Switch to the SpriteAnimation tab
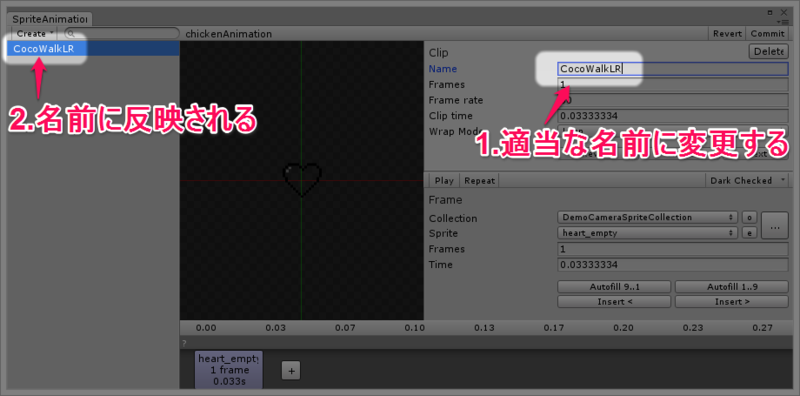 point(49,19)
